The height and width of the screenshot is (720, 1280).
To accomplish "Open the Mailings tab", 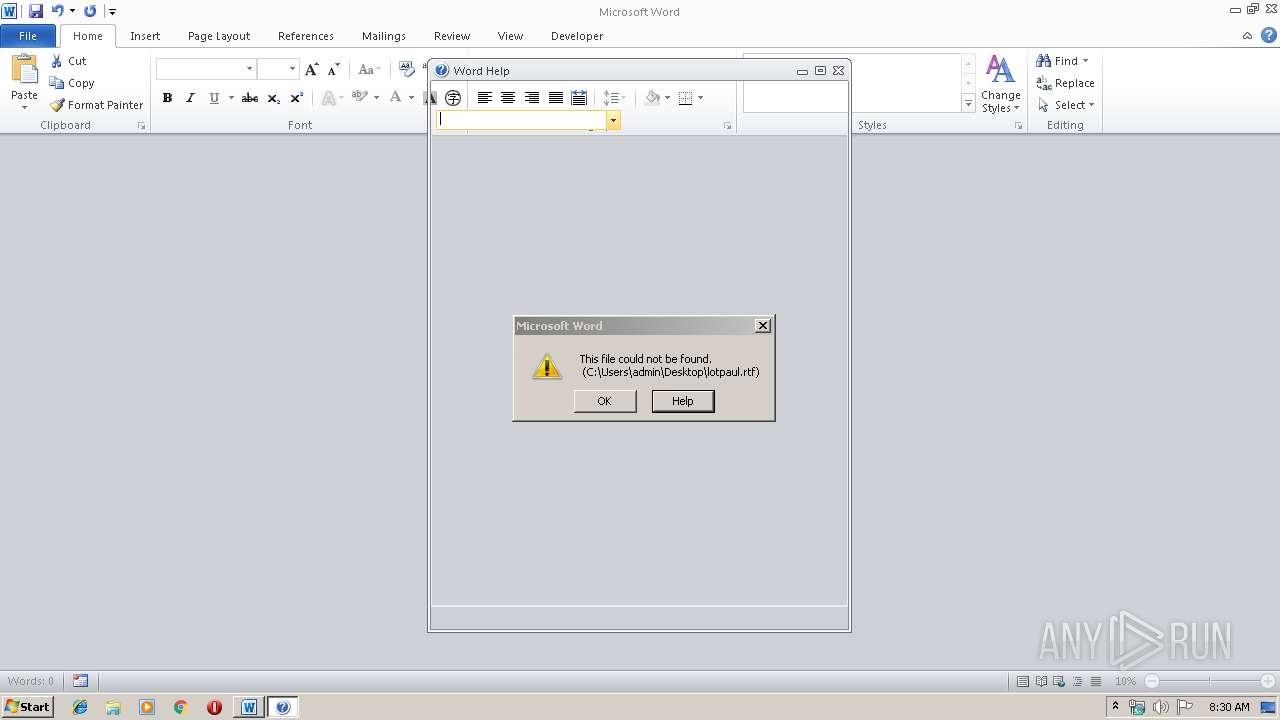I will pos(384,35).
